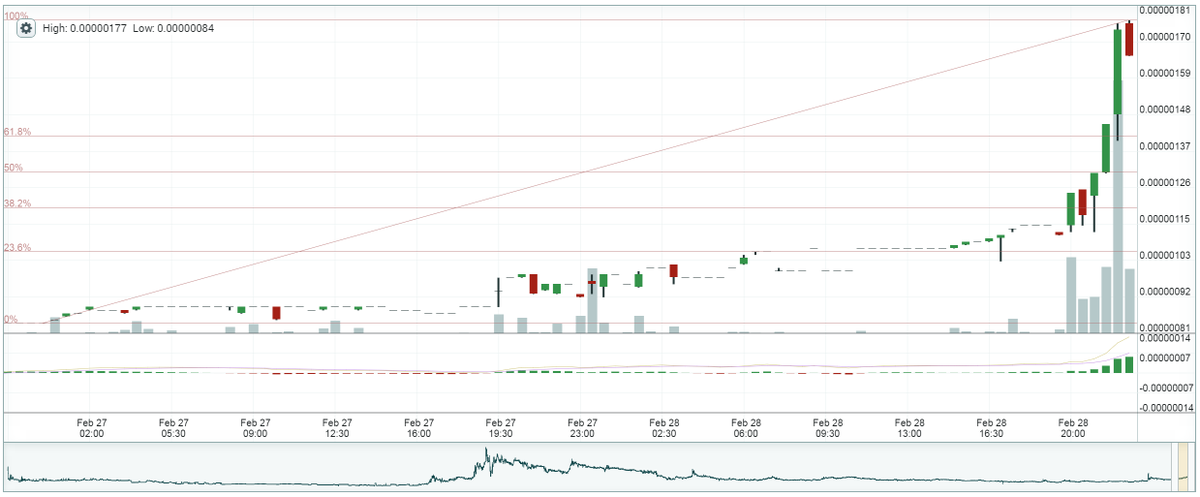Click the last red candle at the chart's right edge
The image size is (1200, 497).
1129,39
